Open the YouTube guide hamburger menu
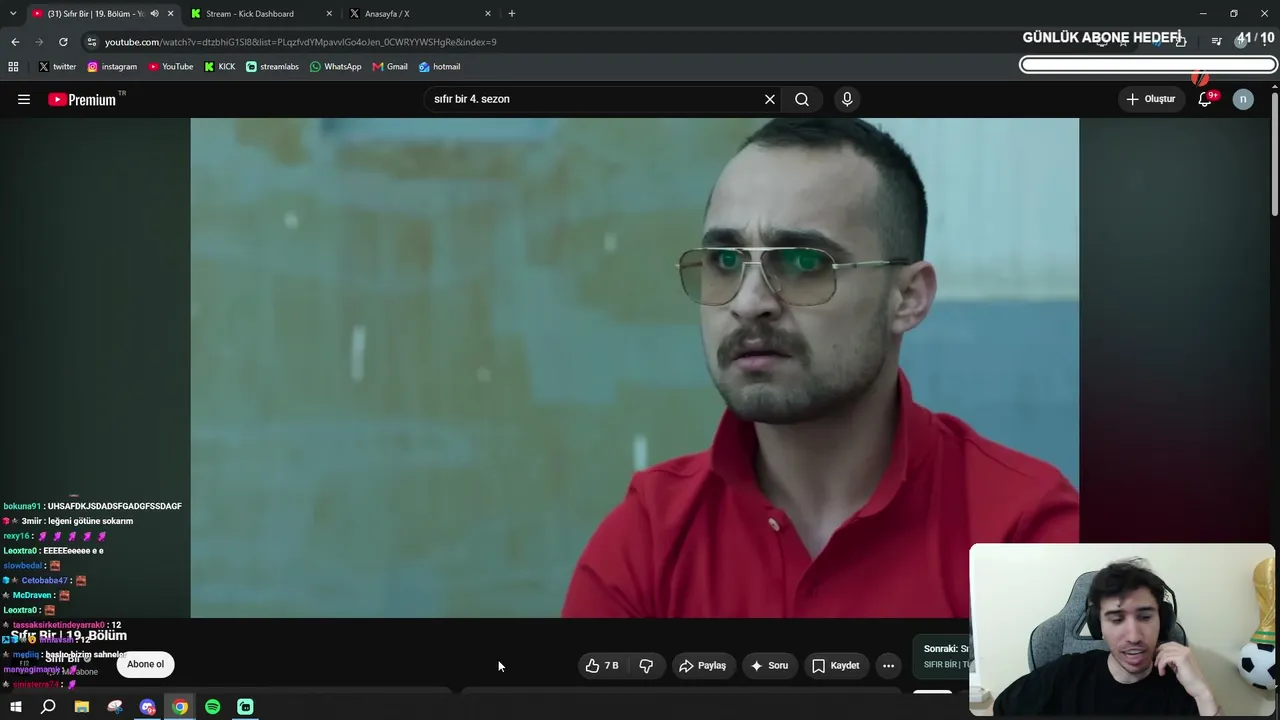 click(24, 99)
